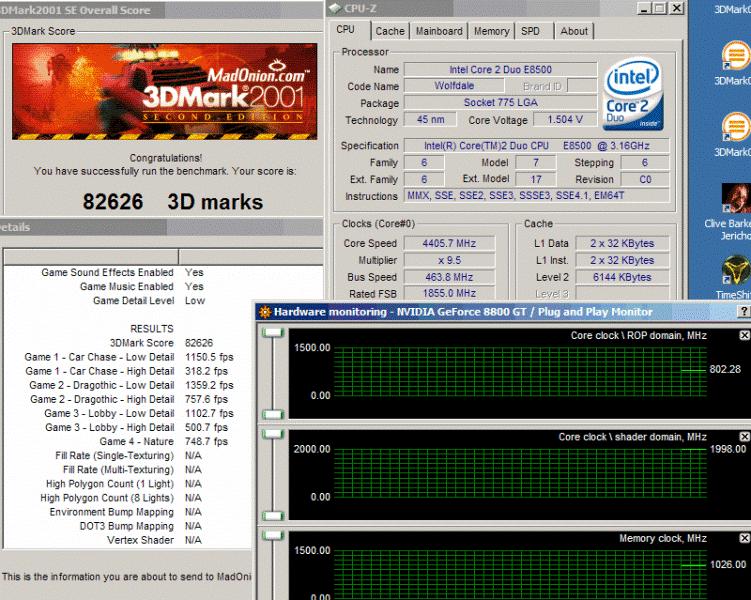Click the CPU-Z title bar application icon
This screenshot has height=600, width=751.
[335, 8]
